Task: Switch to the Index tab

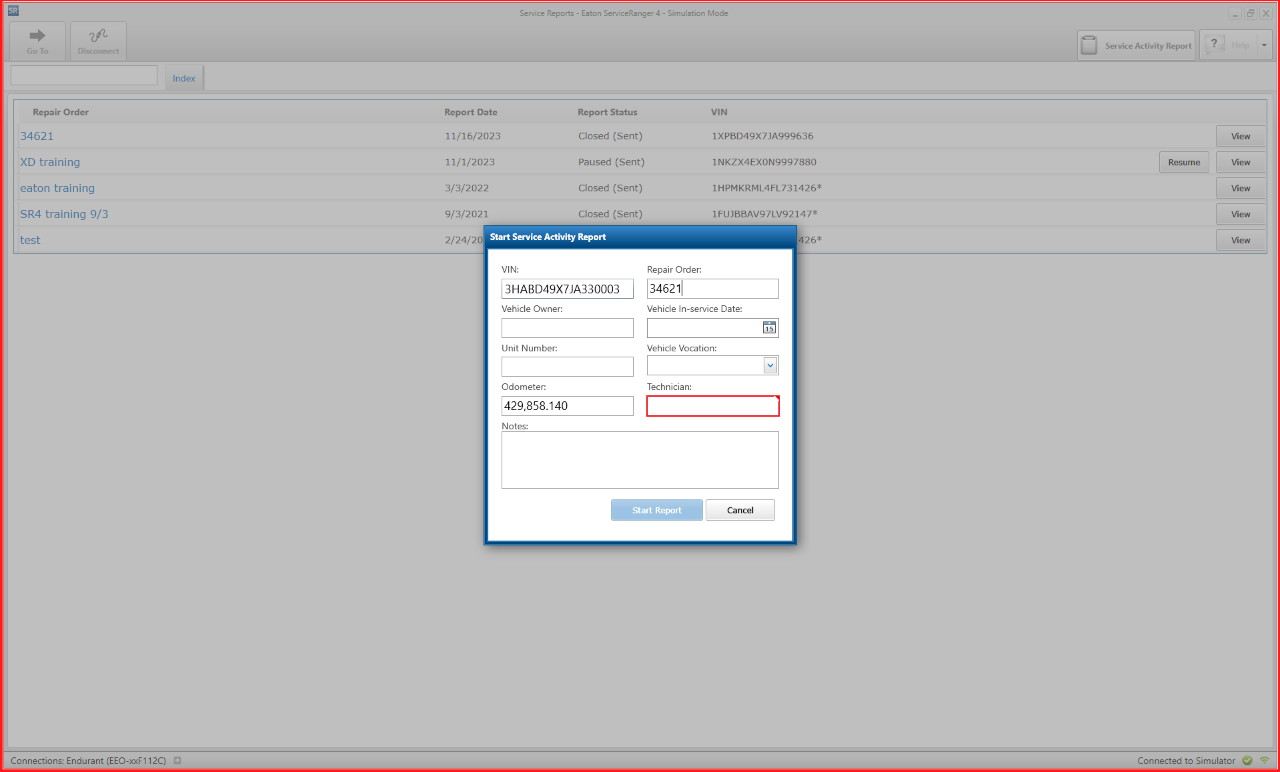Action: click(x=184, y=78)
